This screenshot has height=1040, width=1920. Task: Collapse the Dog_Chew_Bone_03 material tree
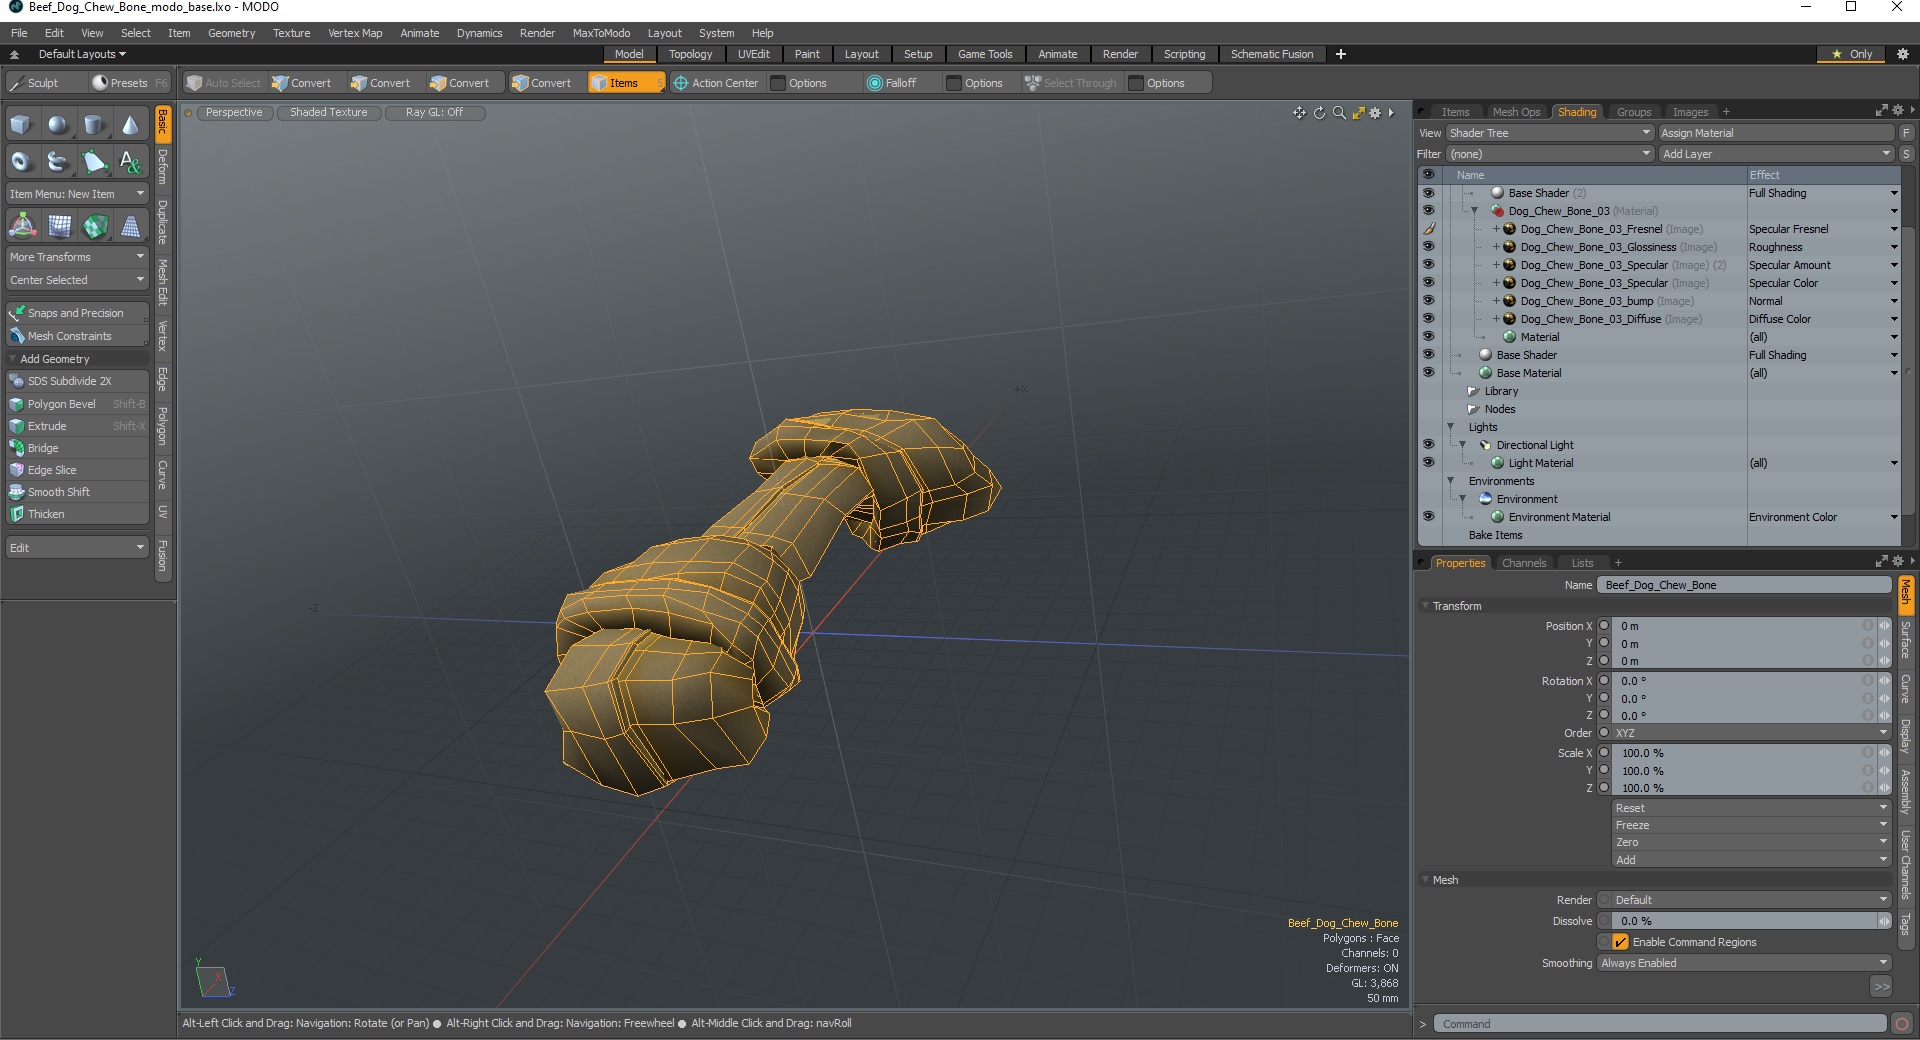pyautogui.click(x=1474, y=211)
